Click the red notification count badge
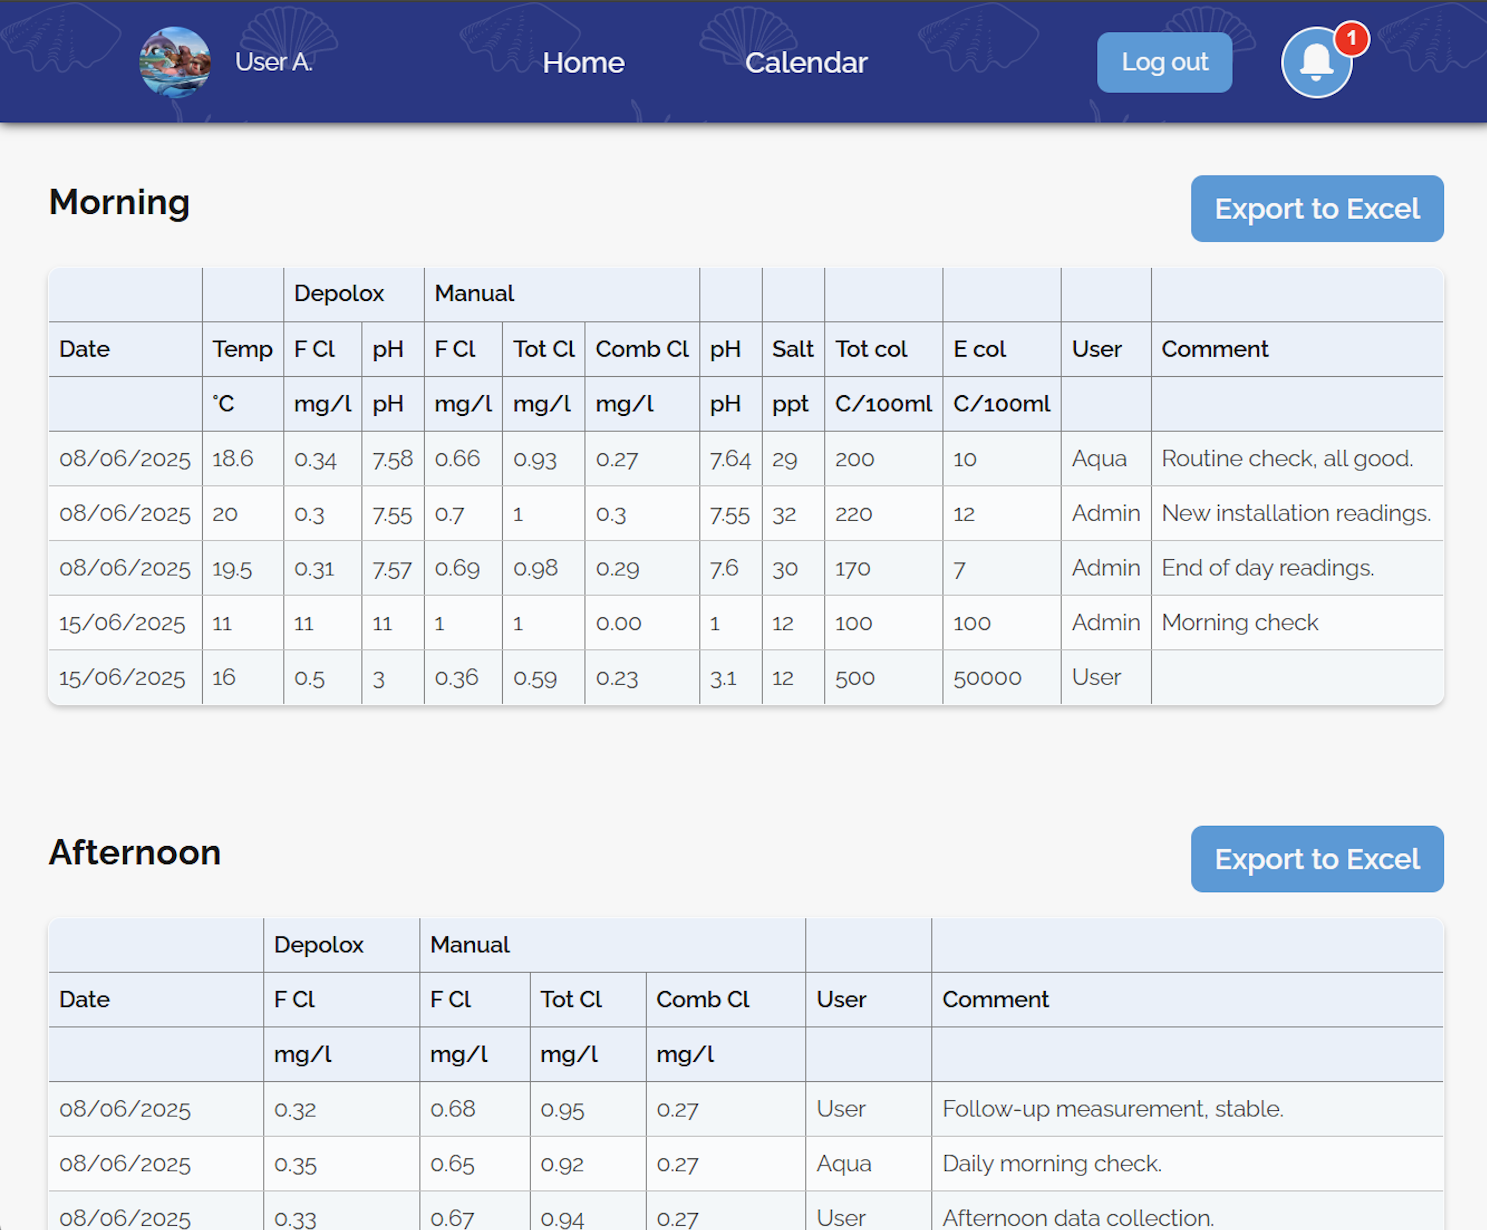This screenshot has height=1230, width=1487. point(1351,39)
